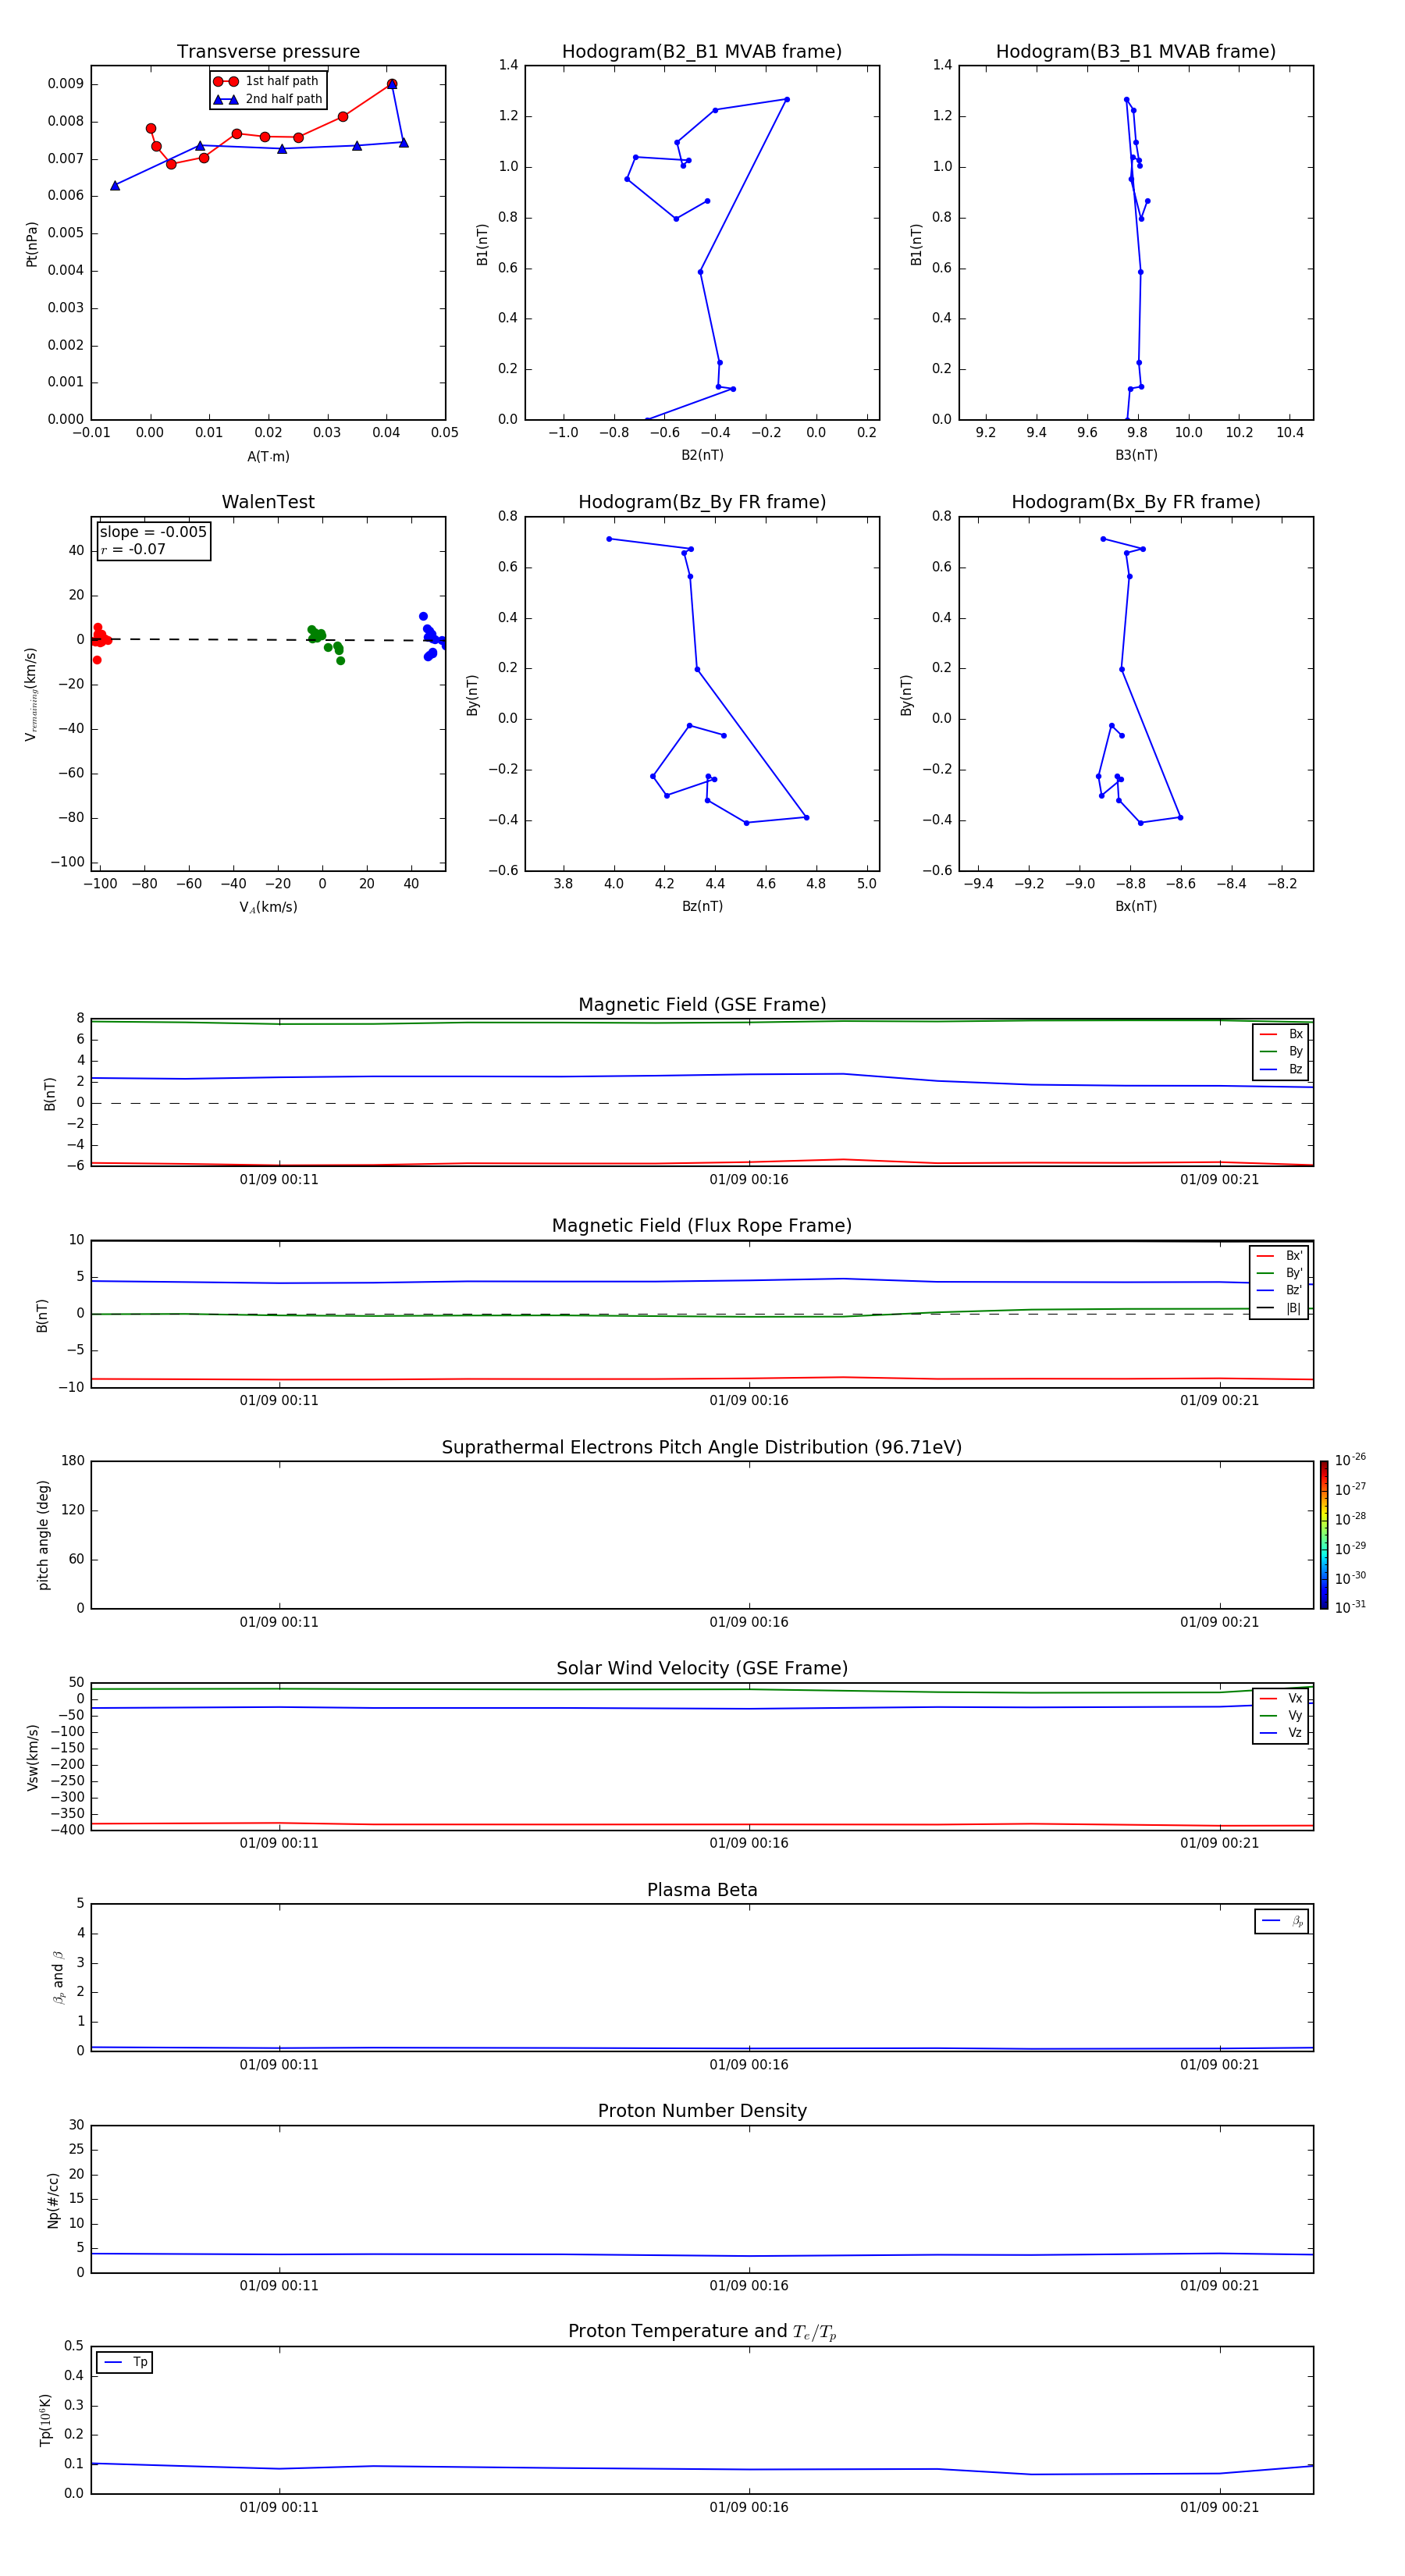Click the beta_p legend in Plasma Beta plot

pyautogui.click(x=1282, y=1921)
